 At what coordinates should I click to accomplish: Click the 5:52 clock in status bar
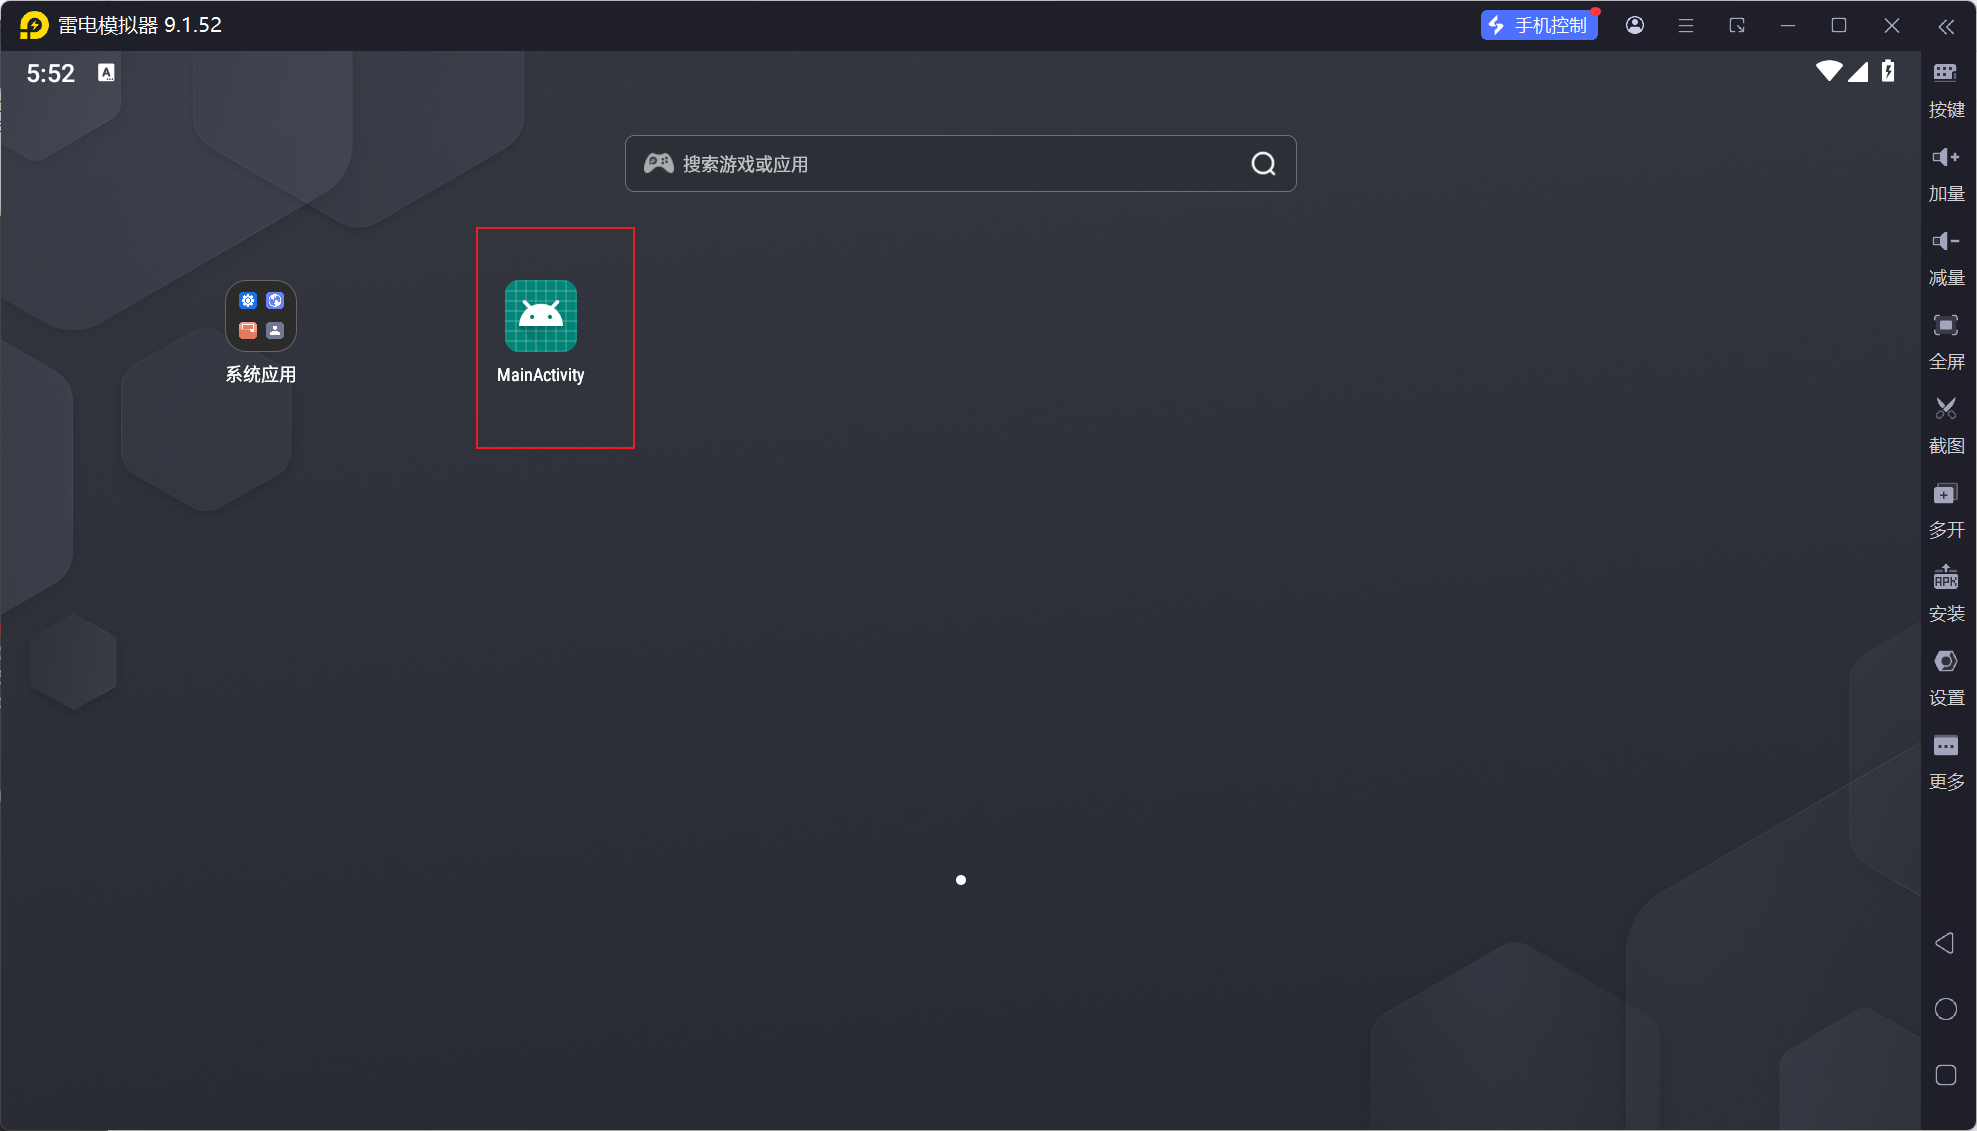coord(51,73)
